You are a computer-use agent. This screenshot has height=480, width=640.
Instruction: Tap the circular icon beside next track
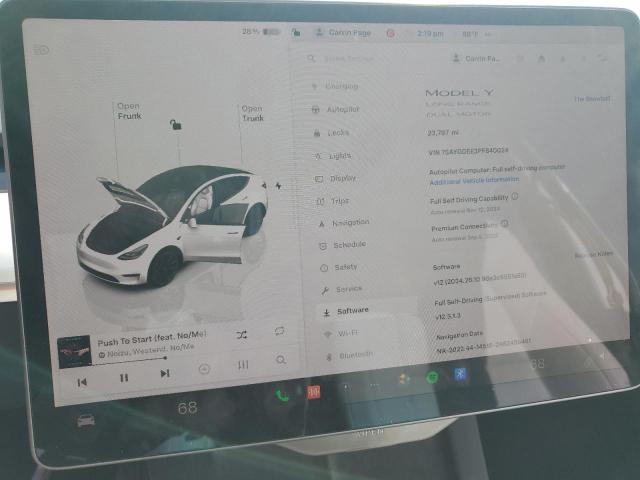[204, 369]
